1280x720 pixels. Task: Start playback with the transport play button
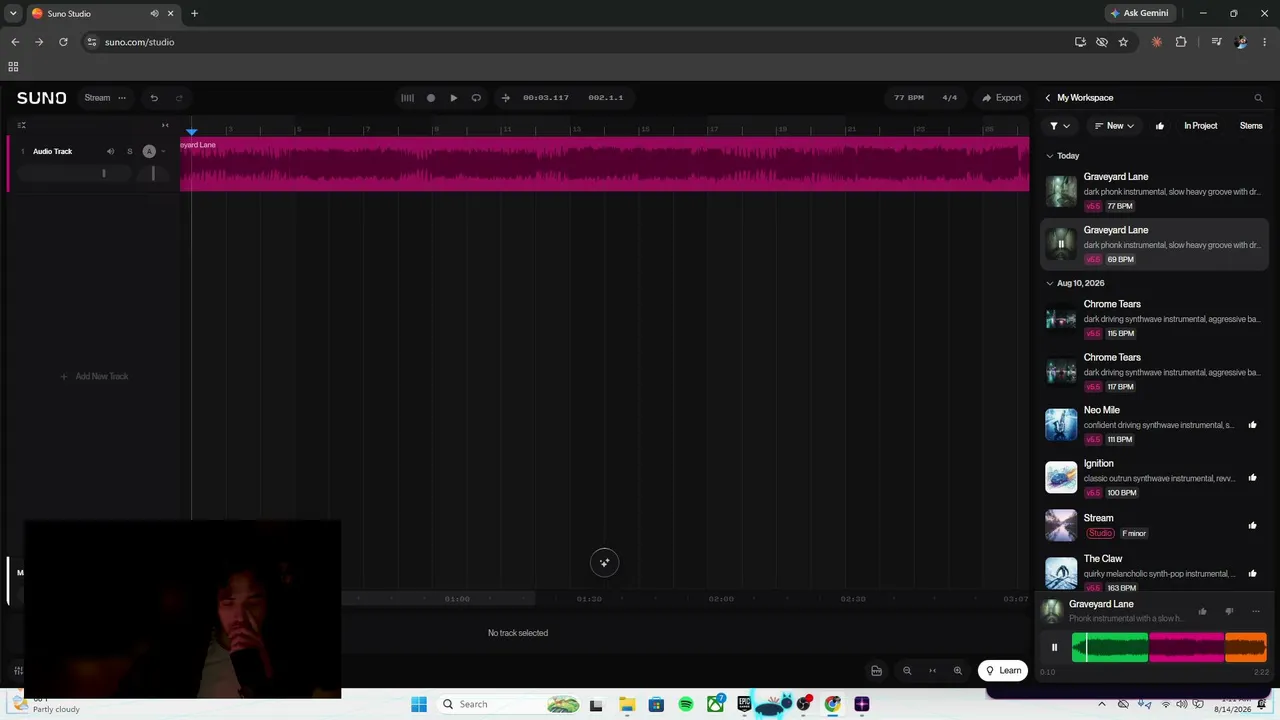[x=454, y=98]
